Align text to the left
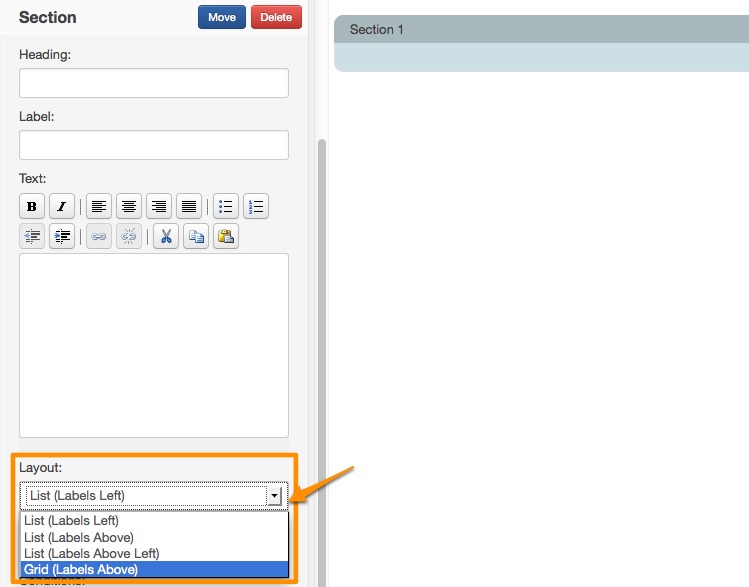Viewport: 749px width, 587px height. pyautogui.click(x=99, y=207)
